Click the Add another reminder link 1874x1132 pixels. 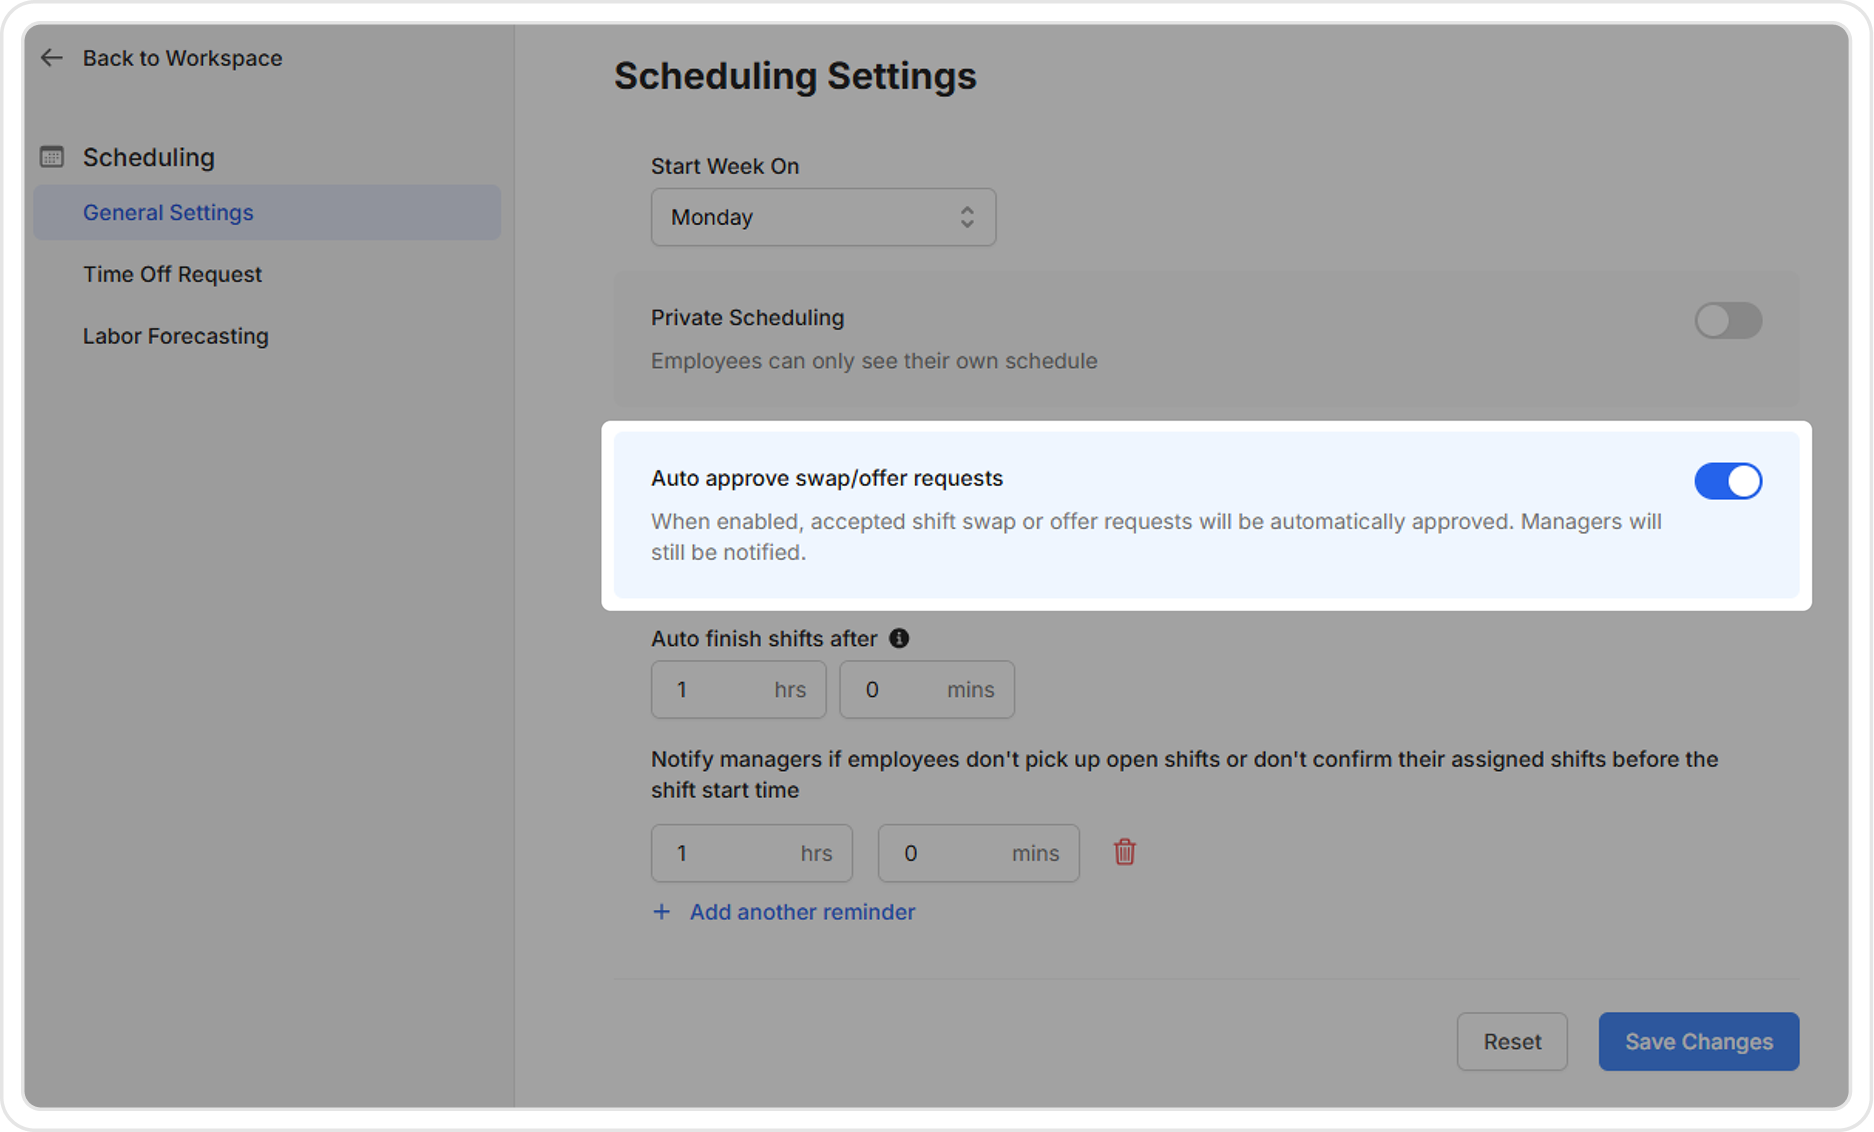[802, 912]
